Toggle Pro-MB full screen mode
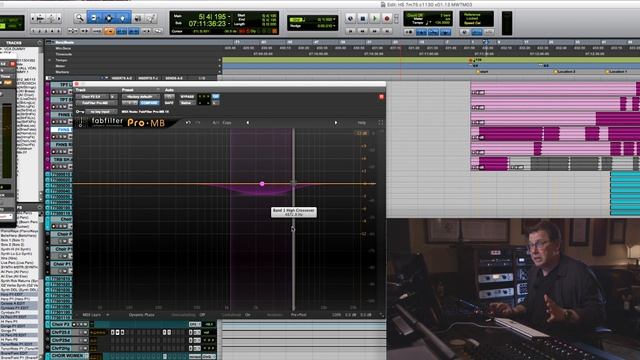Screen dimensions: 640x360 tap(380, 122)
